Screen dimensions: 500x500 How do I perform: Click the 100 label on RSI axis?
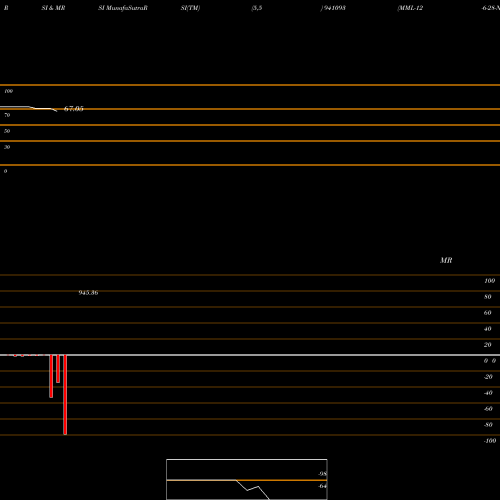point(9,91)
